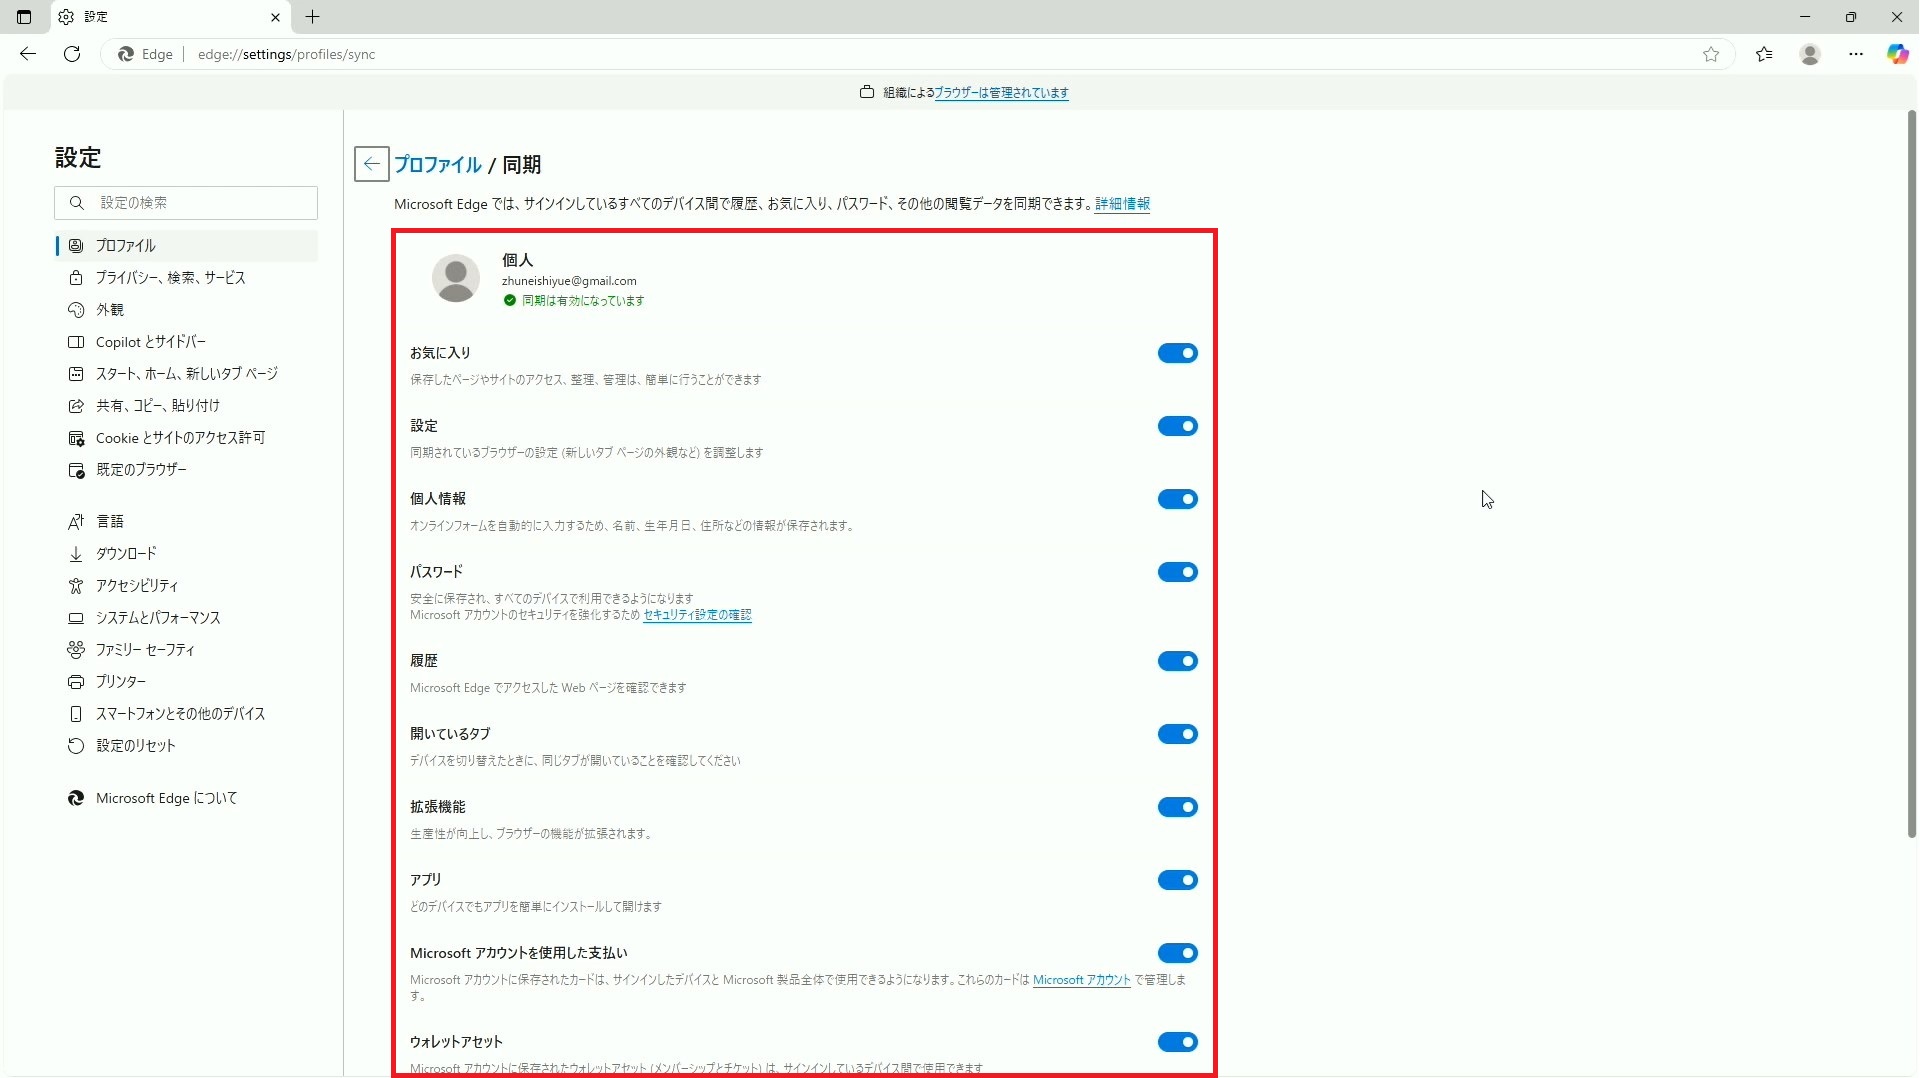This screenshot has height=1078, width=1920.
Task: Open the profile avatar in the toolbar
Action: tap(1810, 54)
